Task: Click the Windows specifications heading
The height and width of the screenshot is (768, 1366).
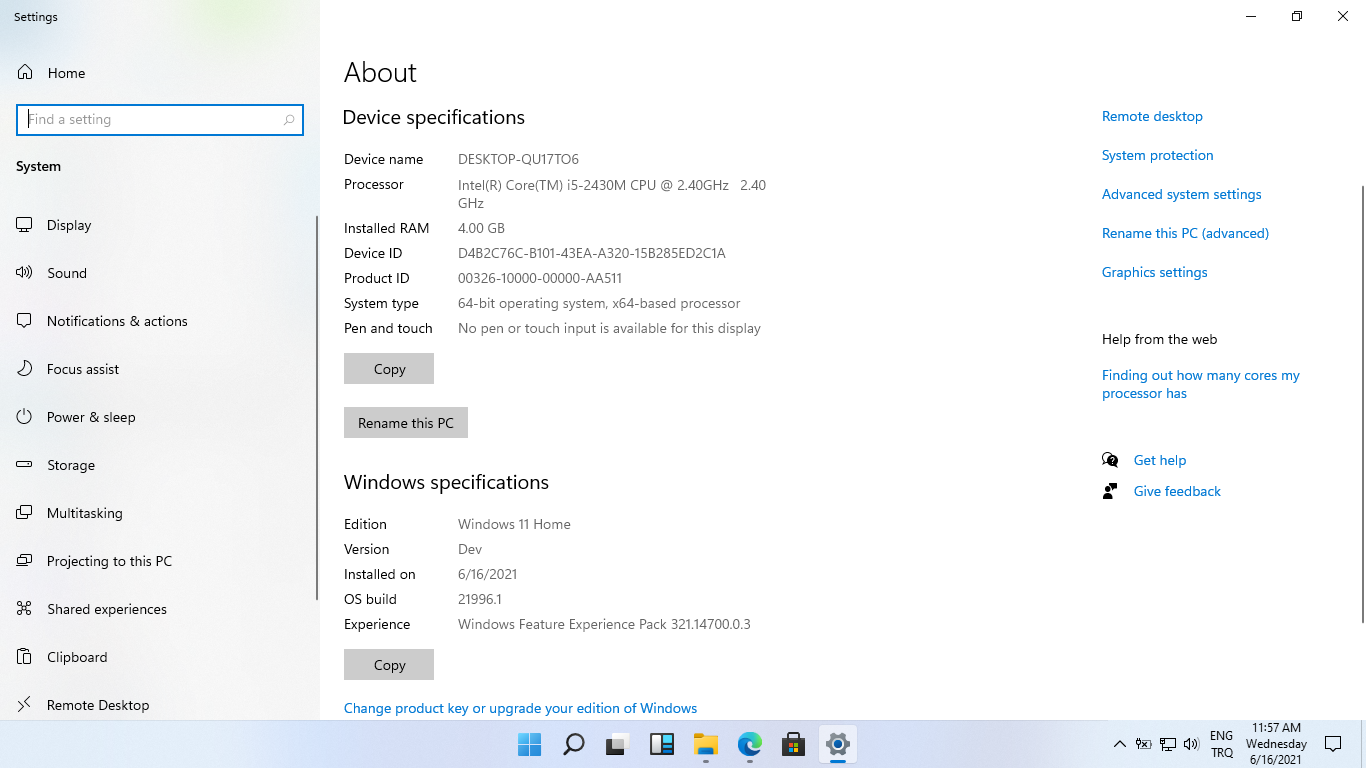Action: pyautogui.click(x=446, y=482)
